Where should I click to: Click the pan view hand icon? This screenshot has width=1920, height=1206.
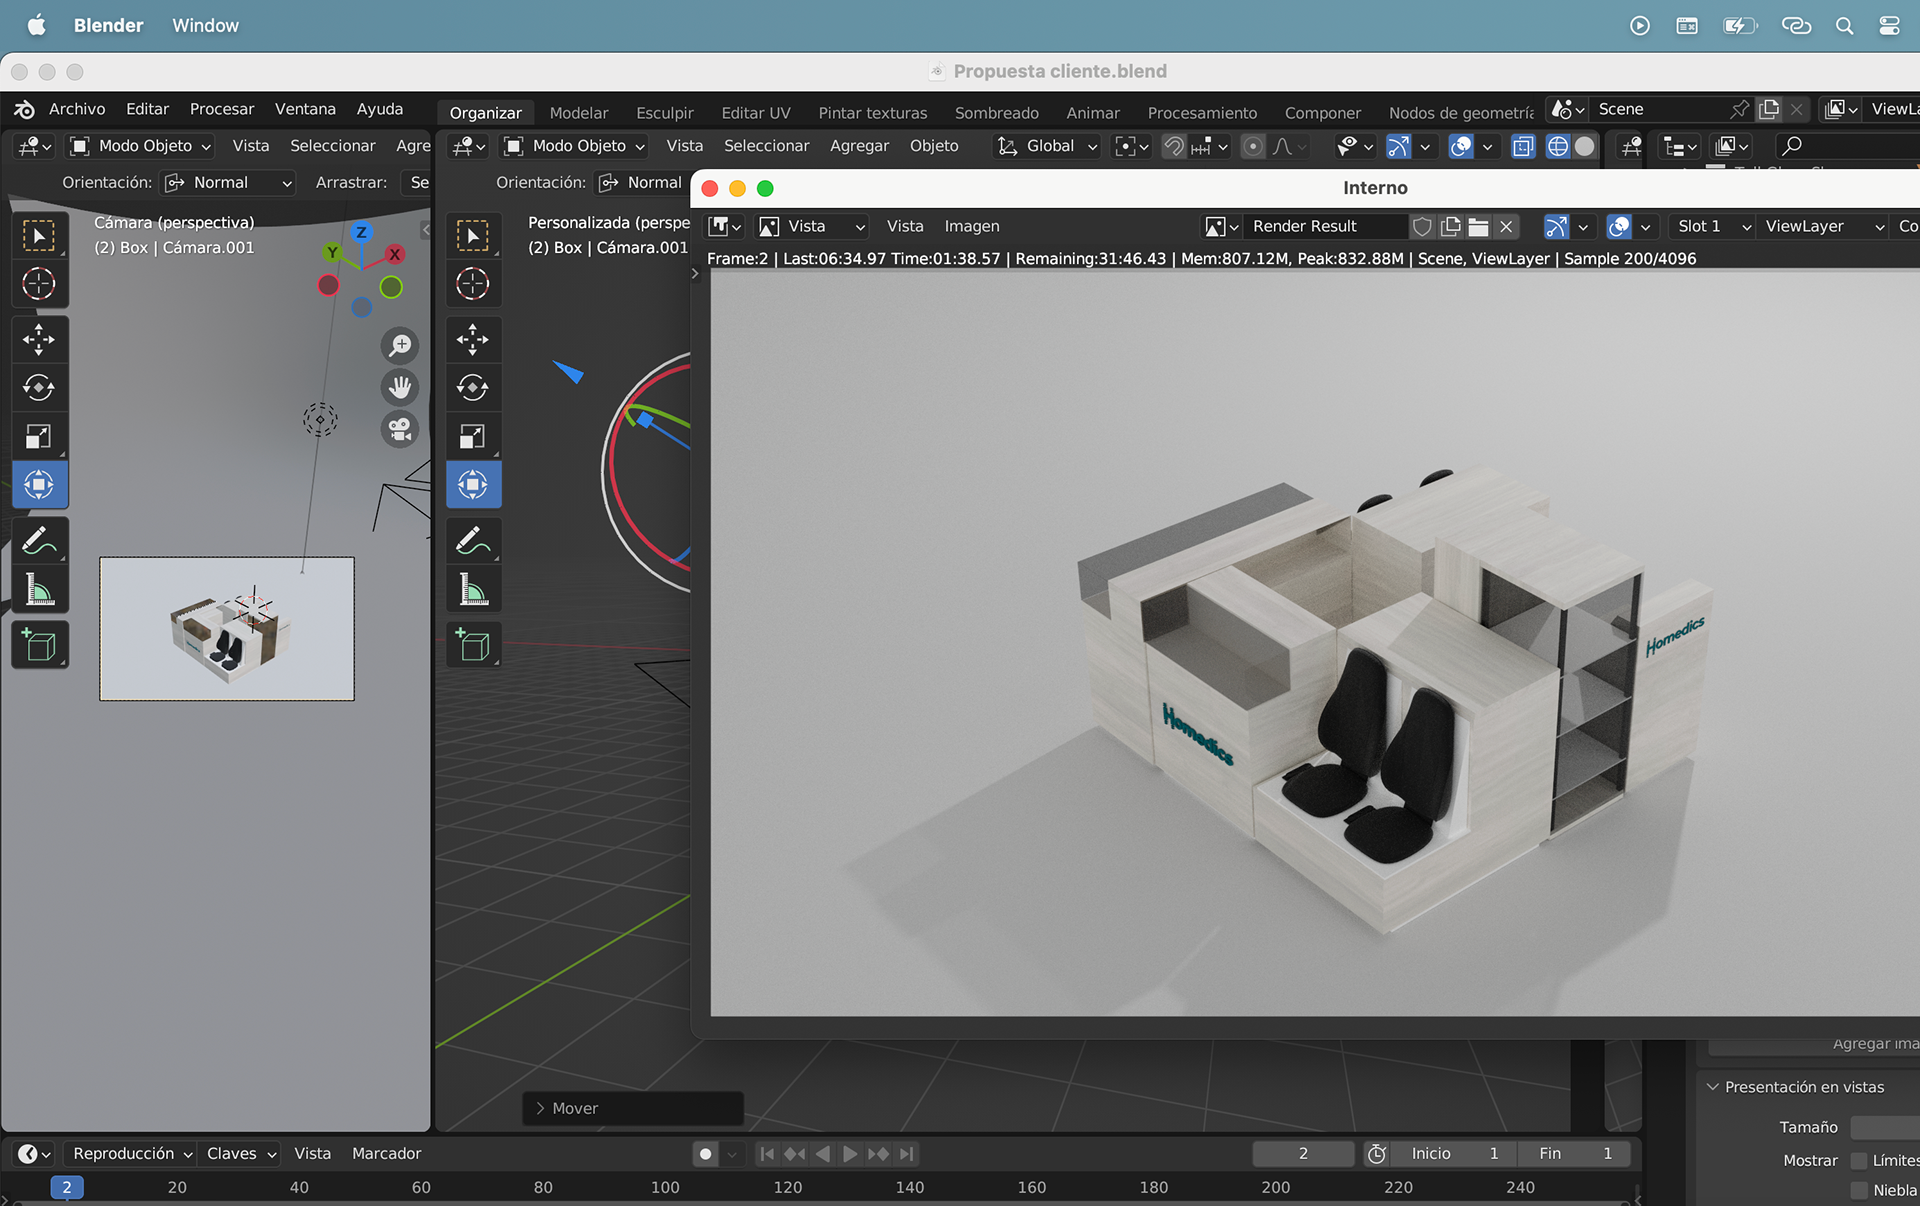click(x=400, y=387)
